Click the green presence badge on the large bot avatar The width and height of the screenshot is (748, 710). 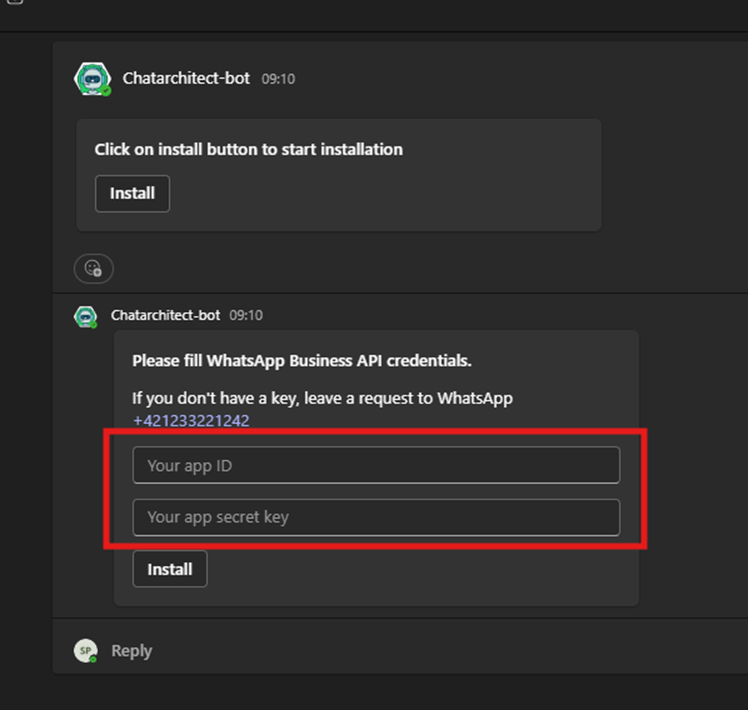(x=106, y=91)
